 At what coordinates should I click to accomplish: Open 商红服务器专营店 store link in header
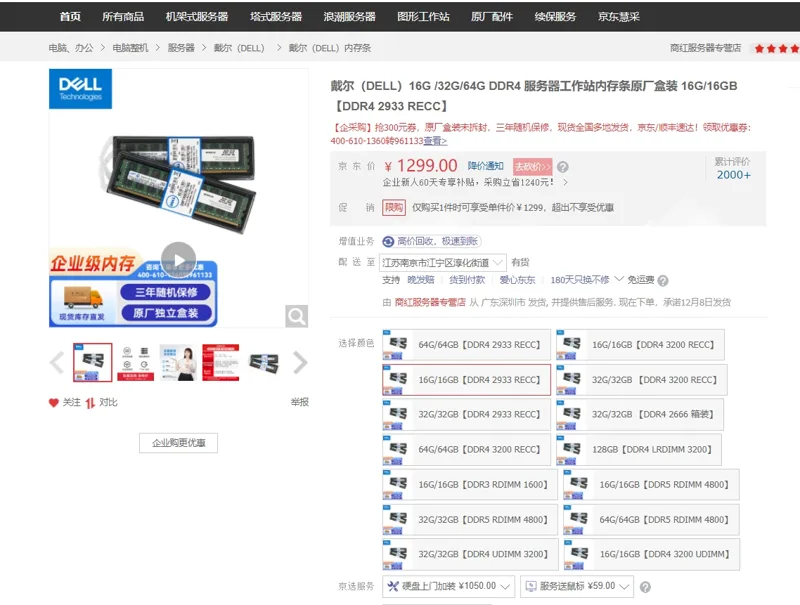coord(705,48)
